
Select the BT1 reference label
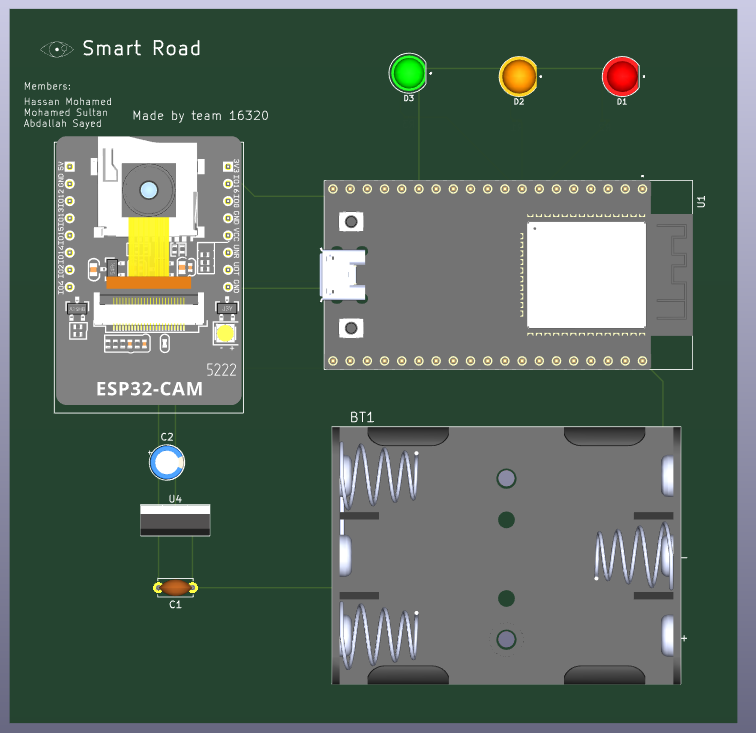(x=362, y=416)
